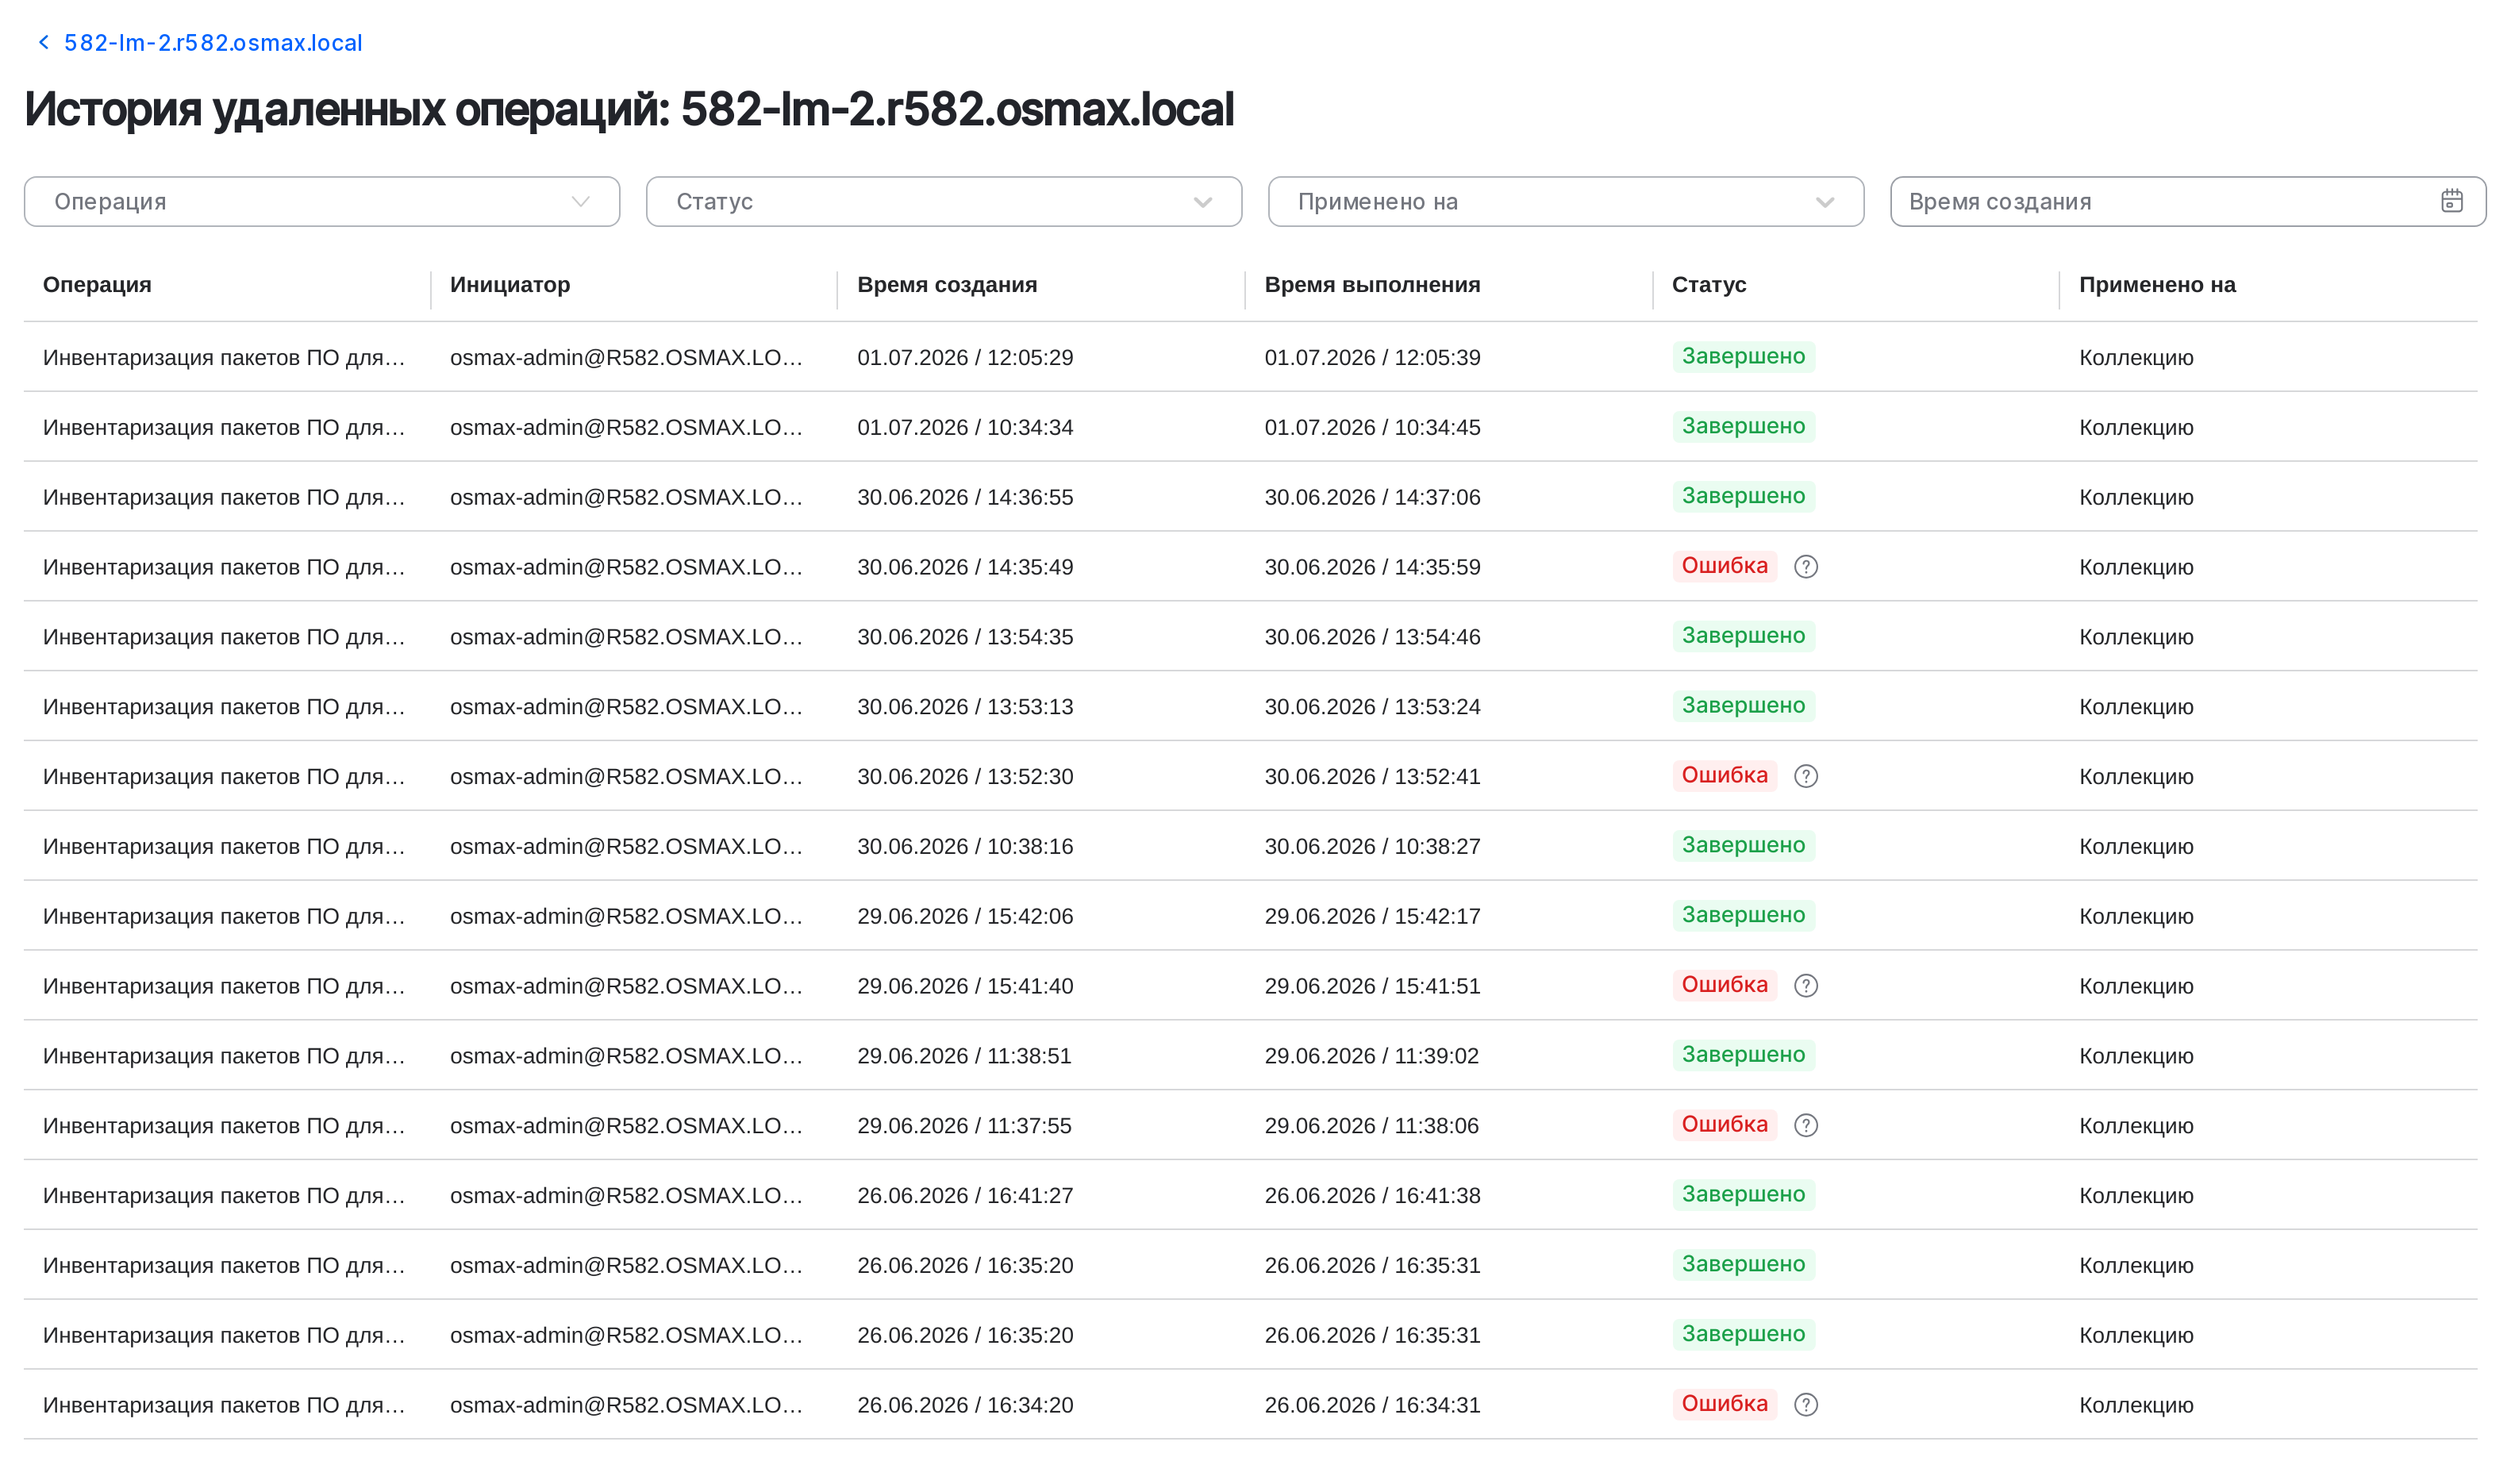Select creation time 26.06.2026 / 16:41:27
The width and height of the screenshot is (2511, 1484).
click(x=965, y=1196)
